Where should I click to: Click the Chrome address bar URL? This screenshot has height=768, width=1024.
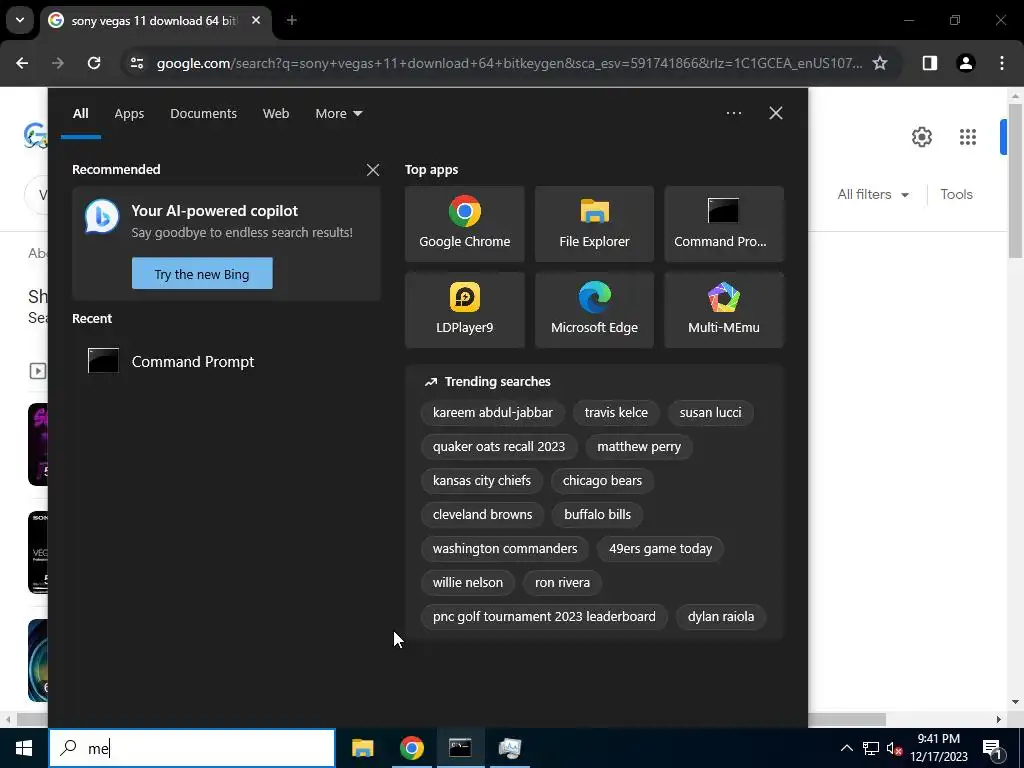(509, 63)
